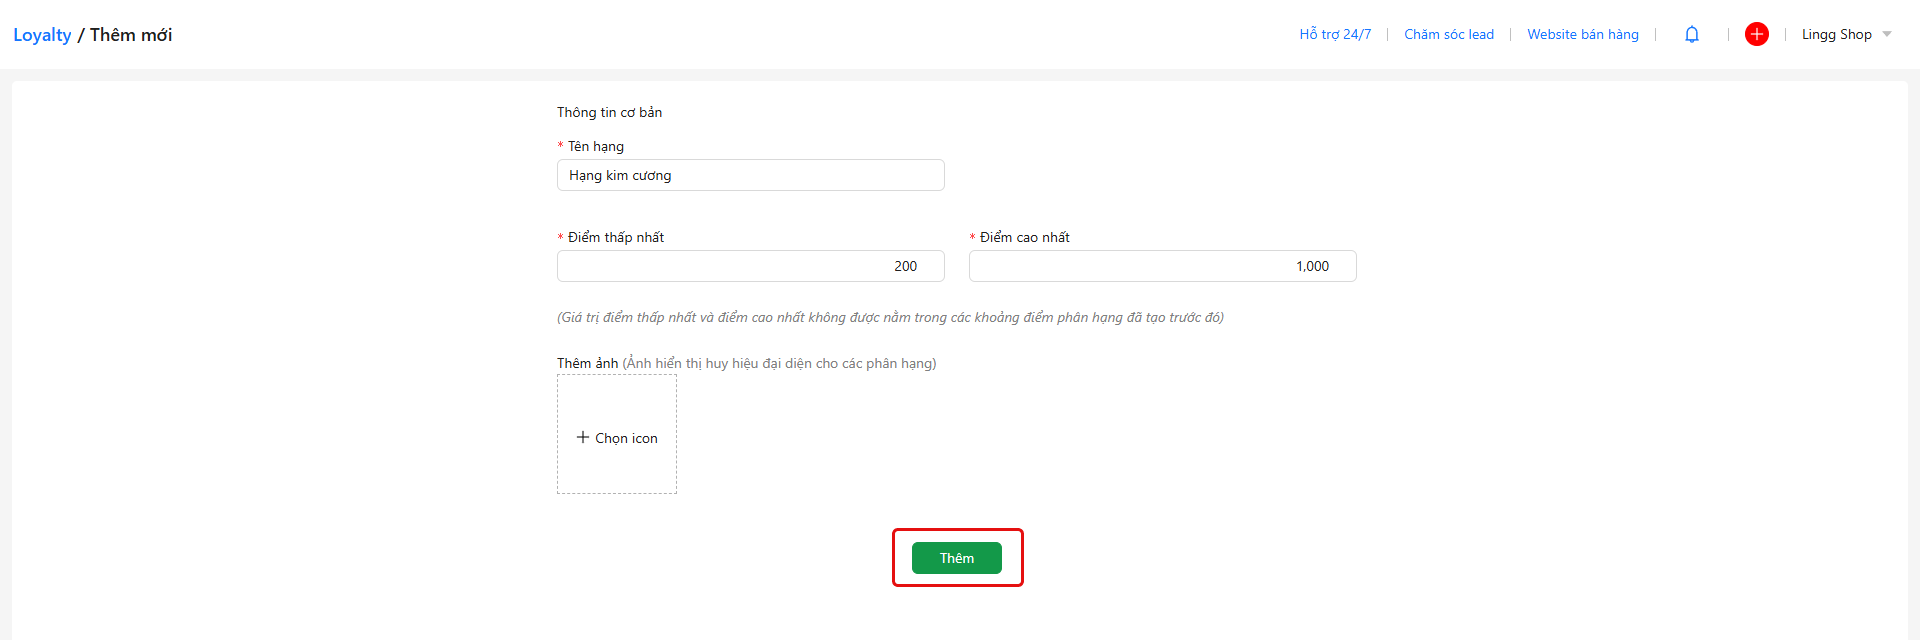Click the Thêm ảnh label text
The height and width of the screenshot is (640, 1920).
(587, 363)
